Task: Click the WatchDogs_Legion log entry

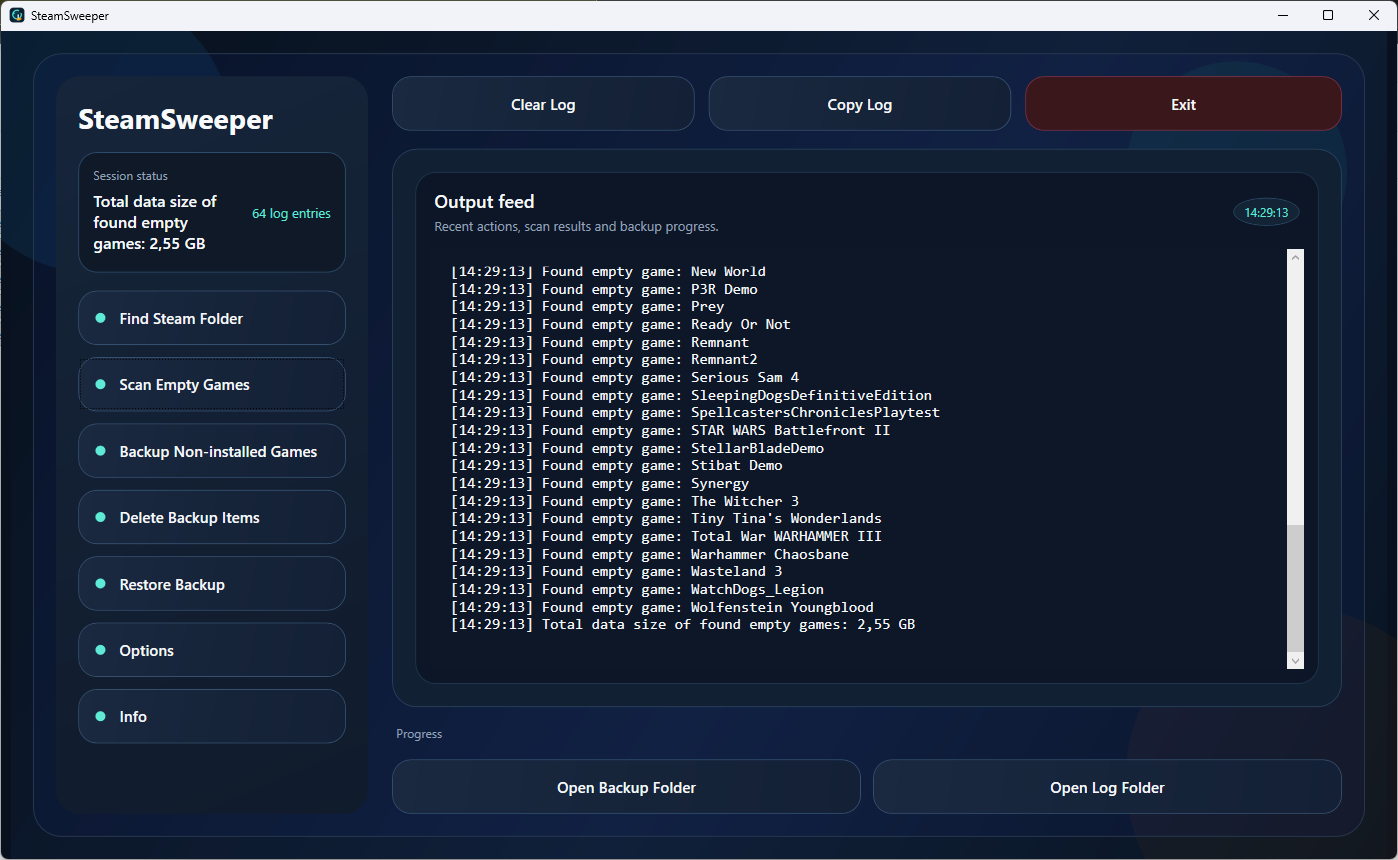Action: pos(637,589)
